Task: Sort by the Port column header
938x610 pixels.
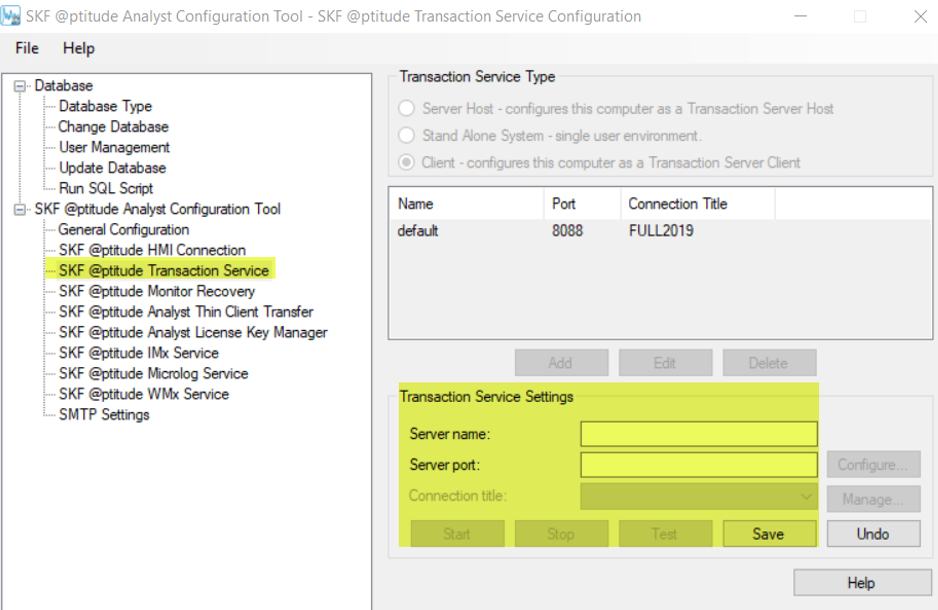Action: point(582,204)
